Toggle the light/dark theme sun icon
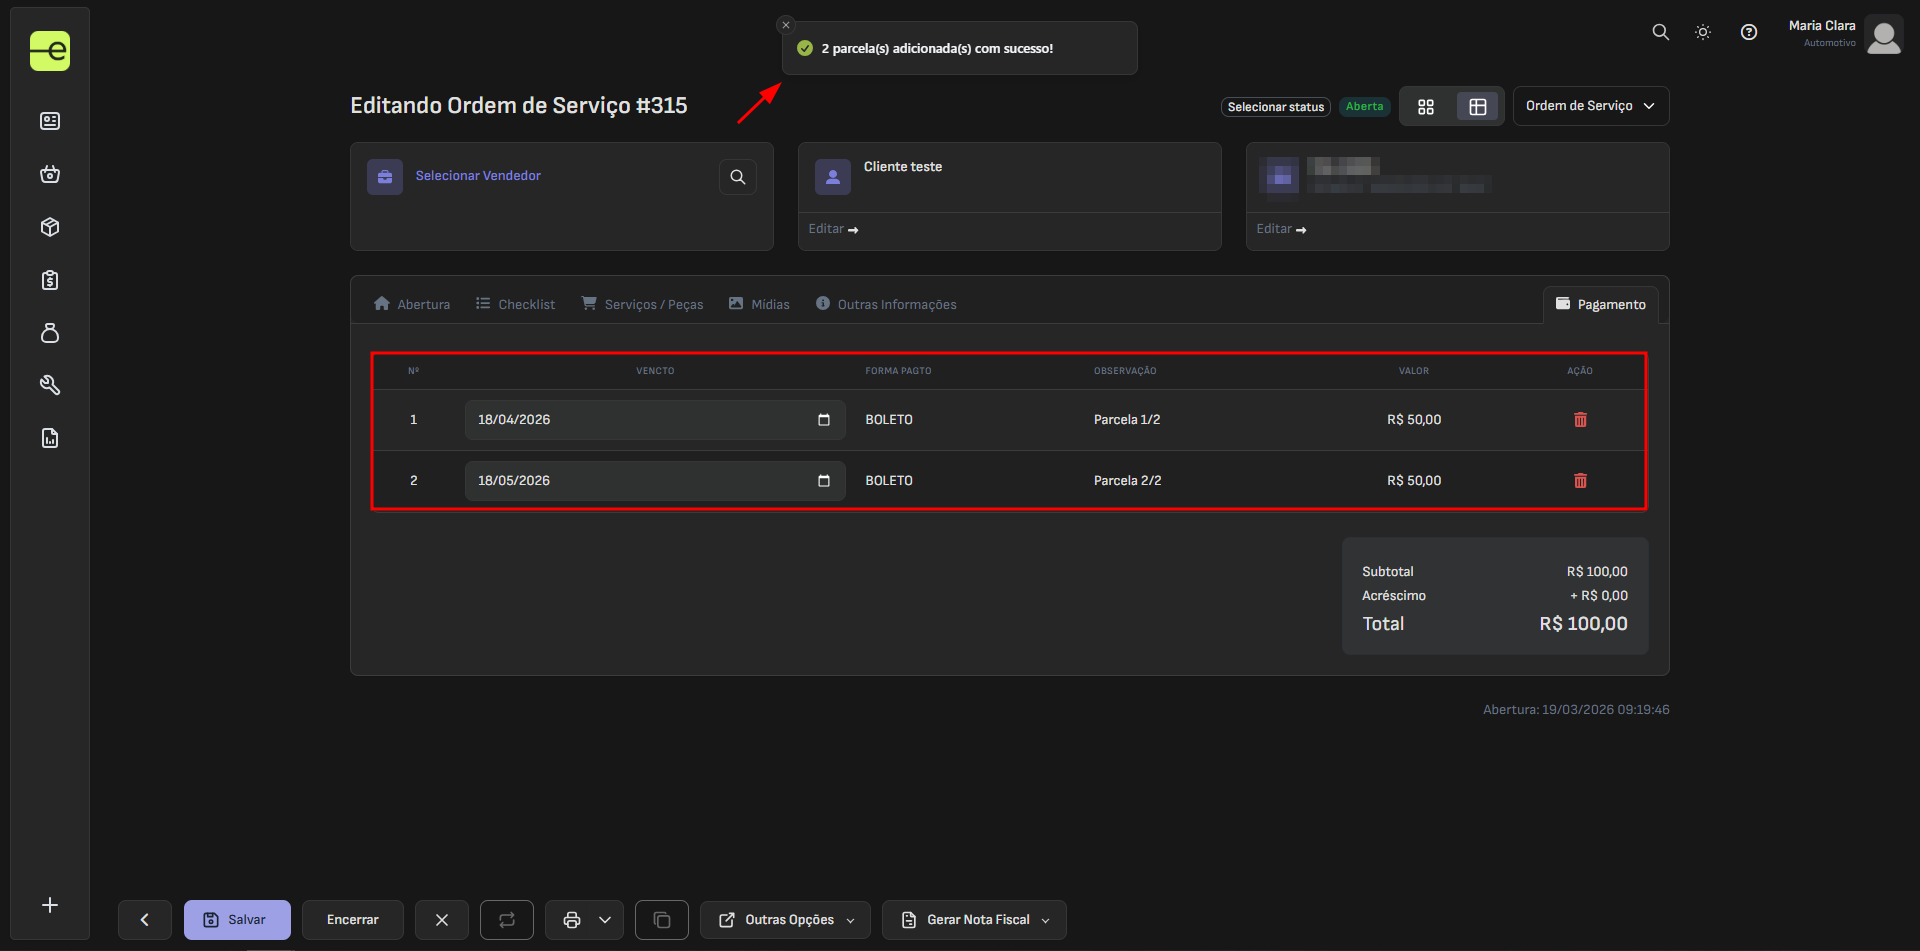This screenshot has height=951, width=1920. pos(1703,32)
